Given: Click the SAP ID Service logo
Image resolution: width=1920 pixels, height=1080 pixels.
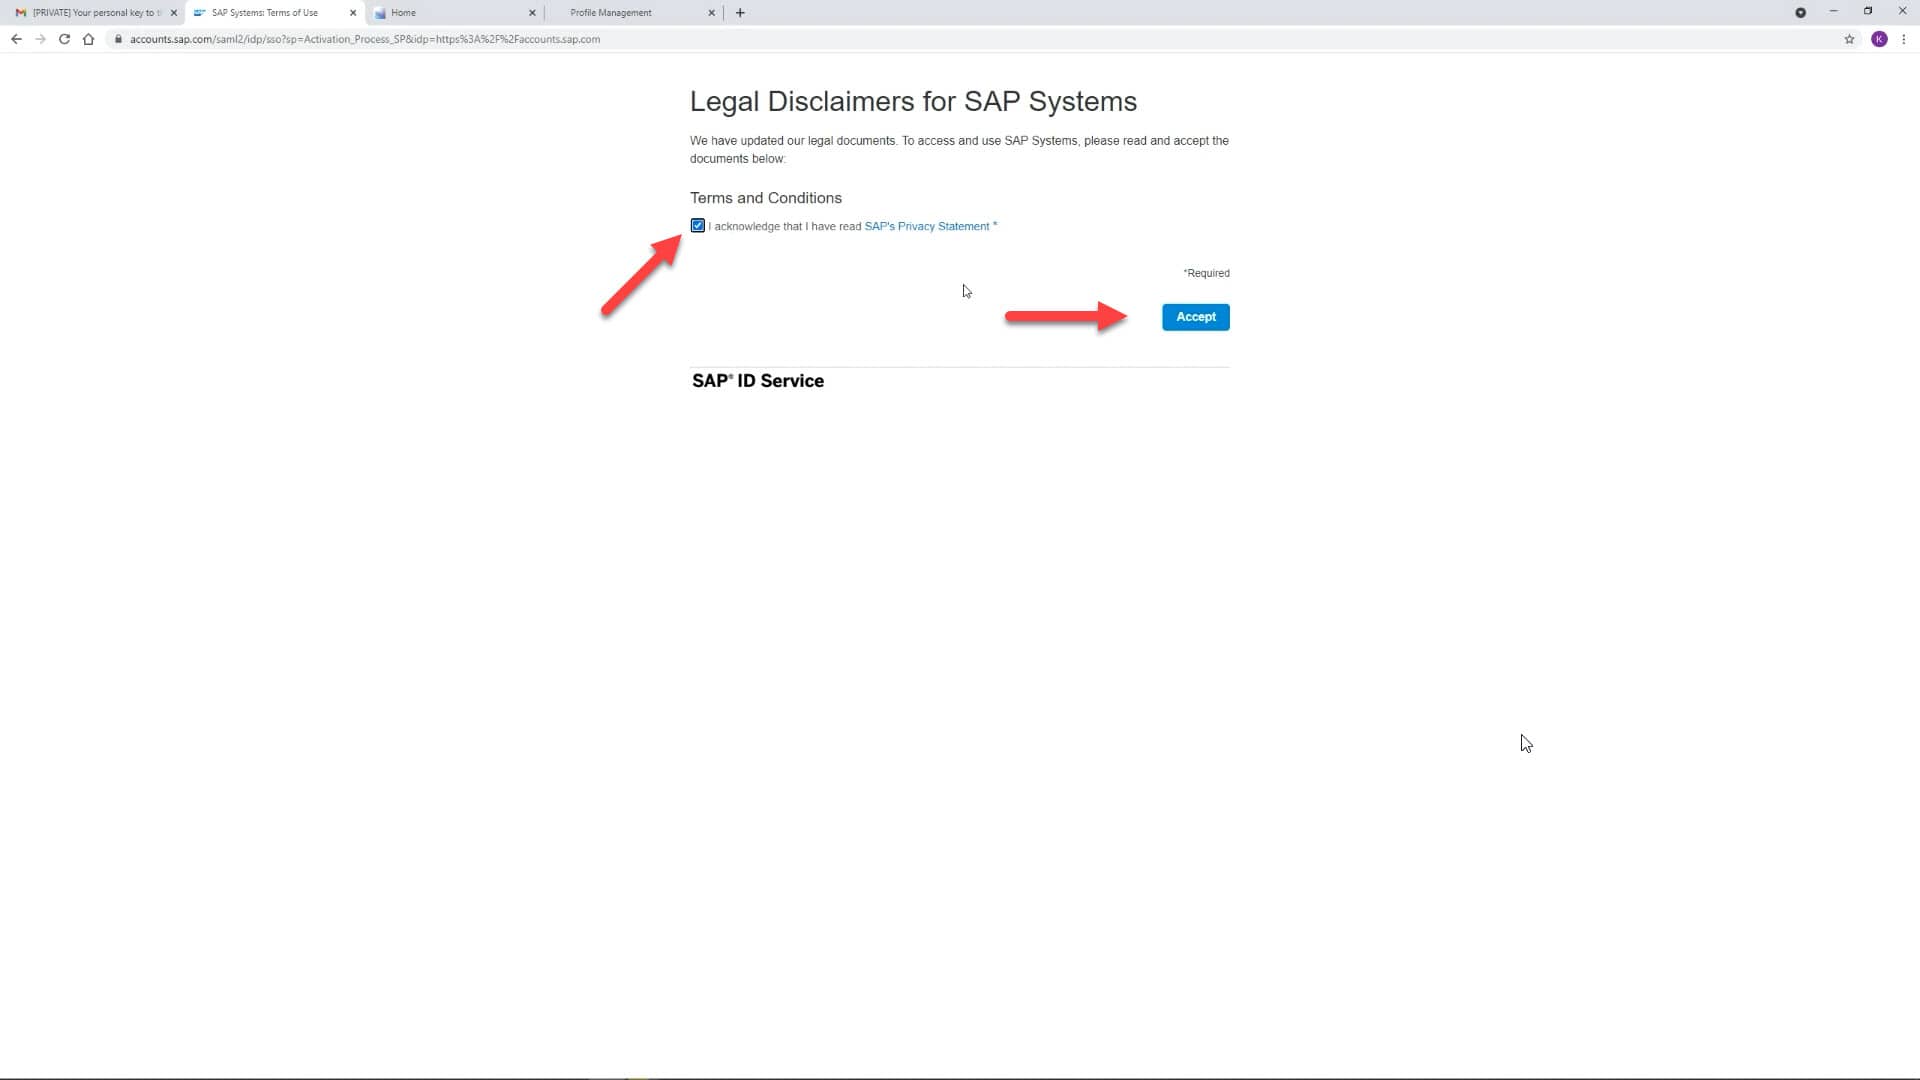Looking at the screenshot, I should [x=757, y=381].
